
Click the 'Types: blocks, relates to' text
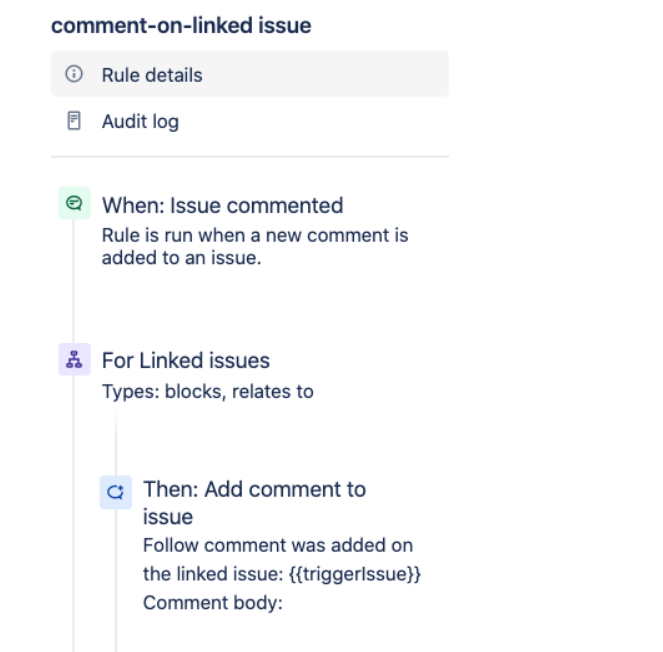[x=207, y=391]
